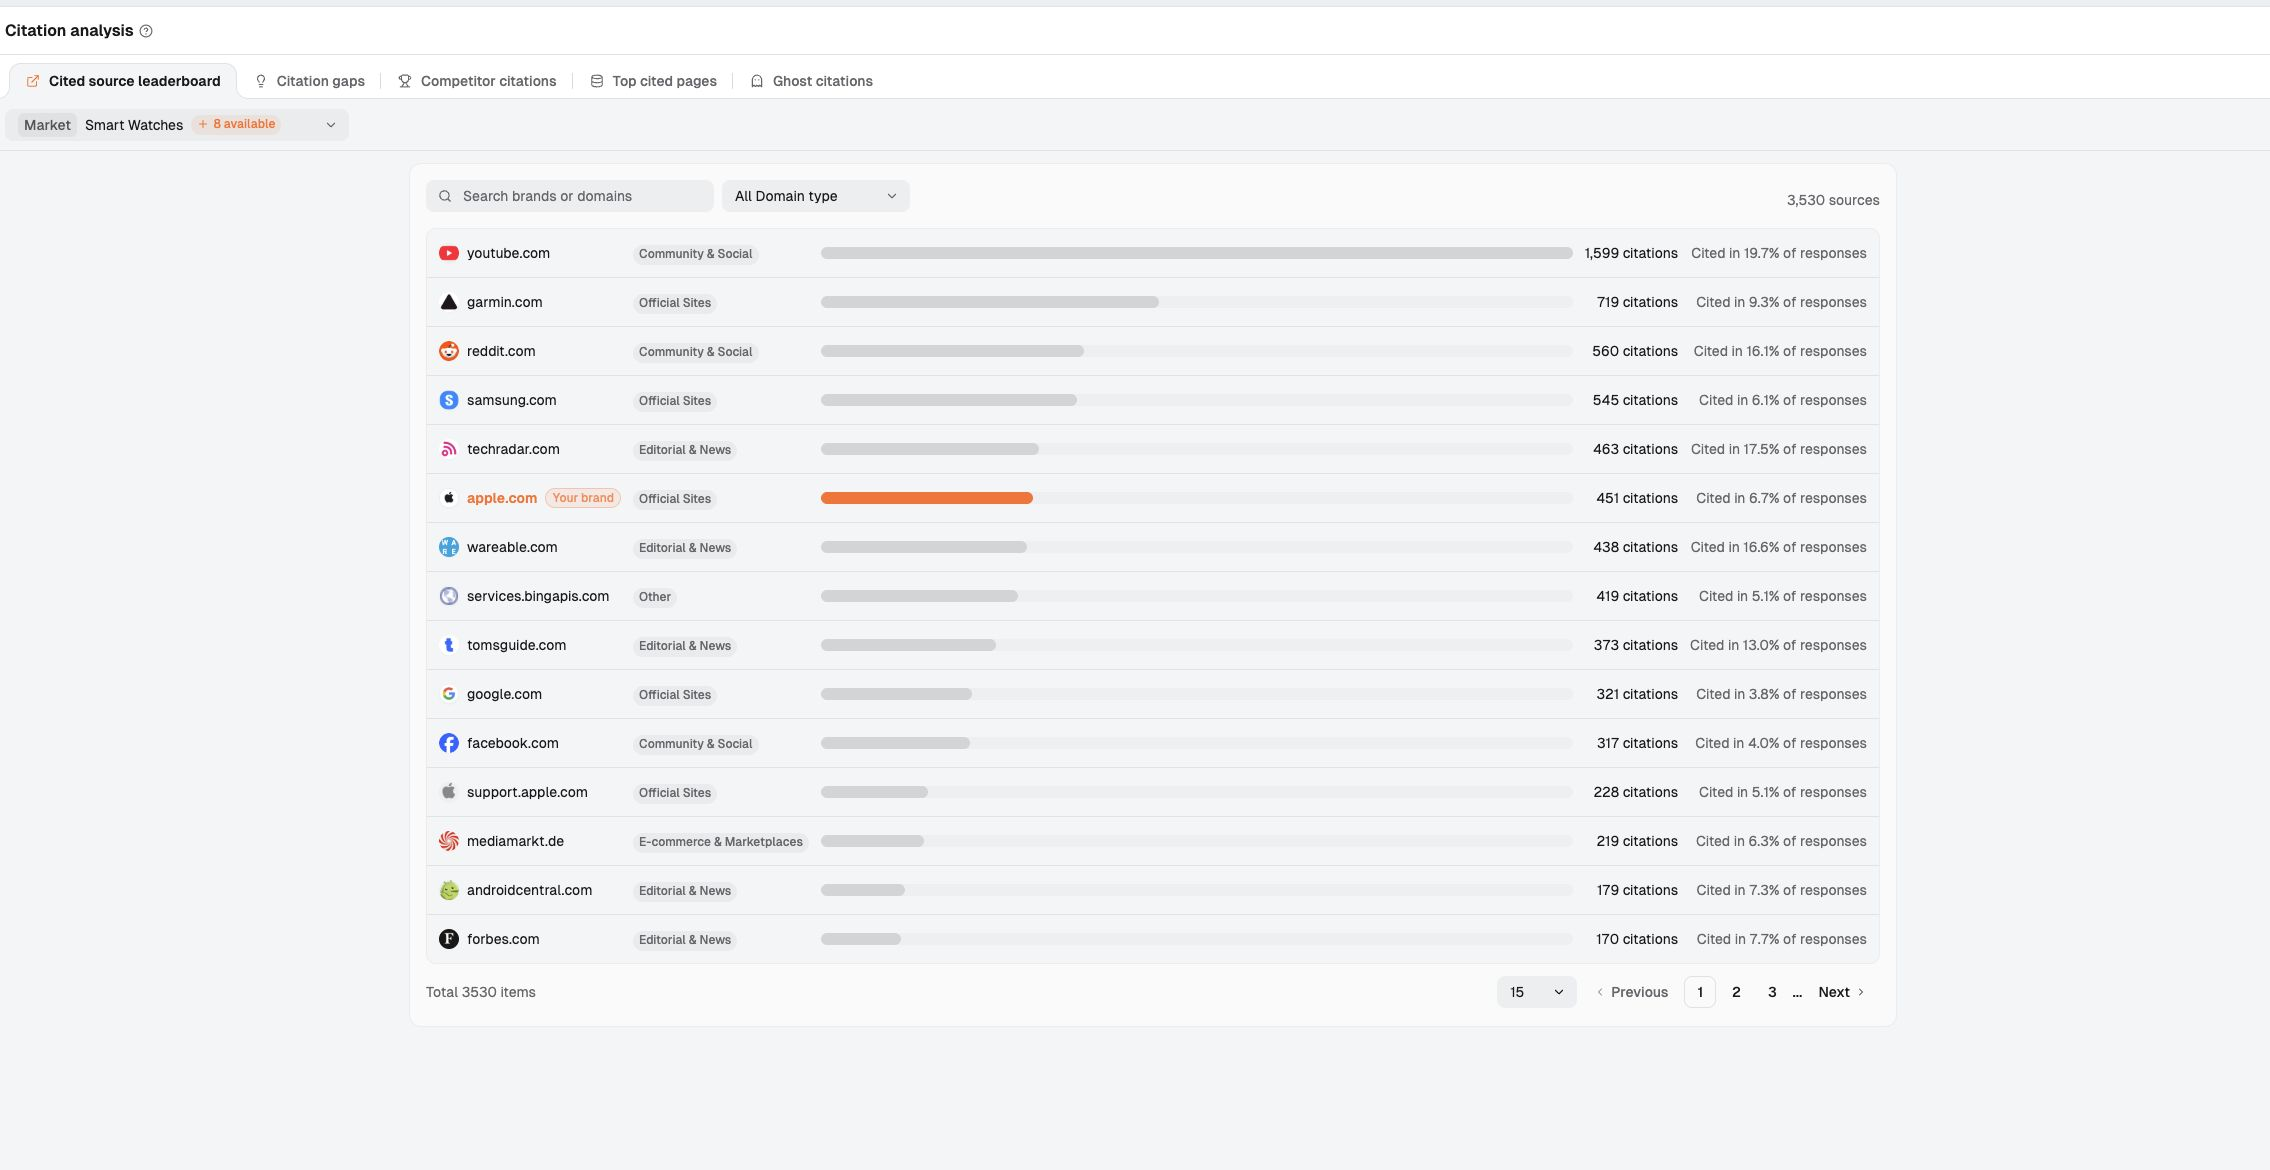Viewport: 2270px width, 1170px height.
Task: Click the google.com domain name
Action: pyautogui.click(x=505, y=694)
